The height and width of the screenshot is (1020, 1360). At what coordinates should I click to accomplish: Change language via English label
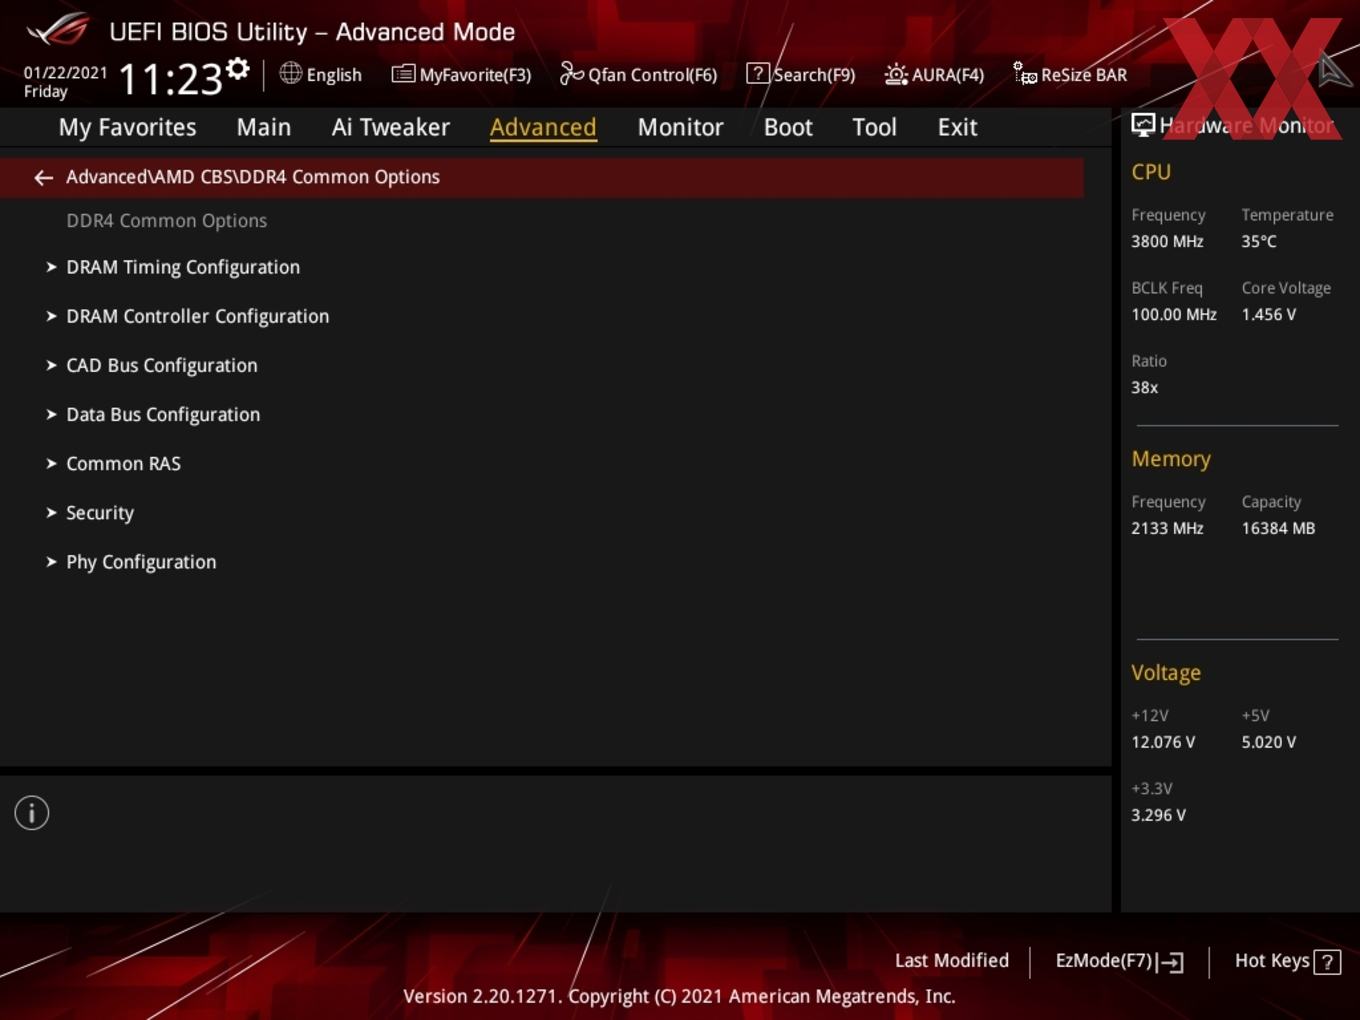tap(334, 75)
